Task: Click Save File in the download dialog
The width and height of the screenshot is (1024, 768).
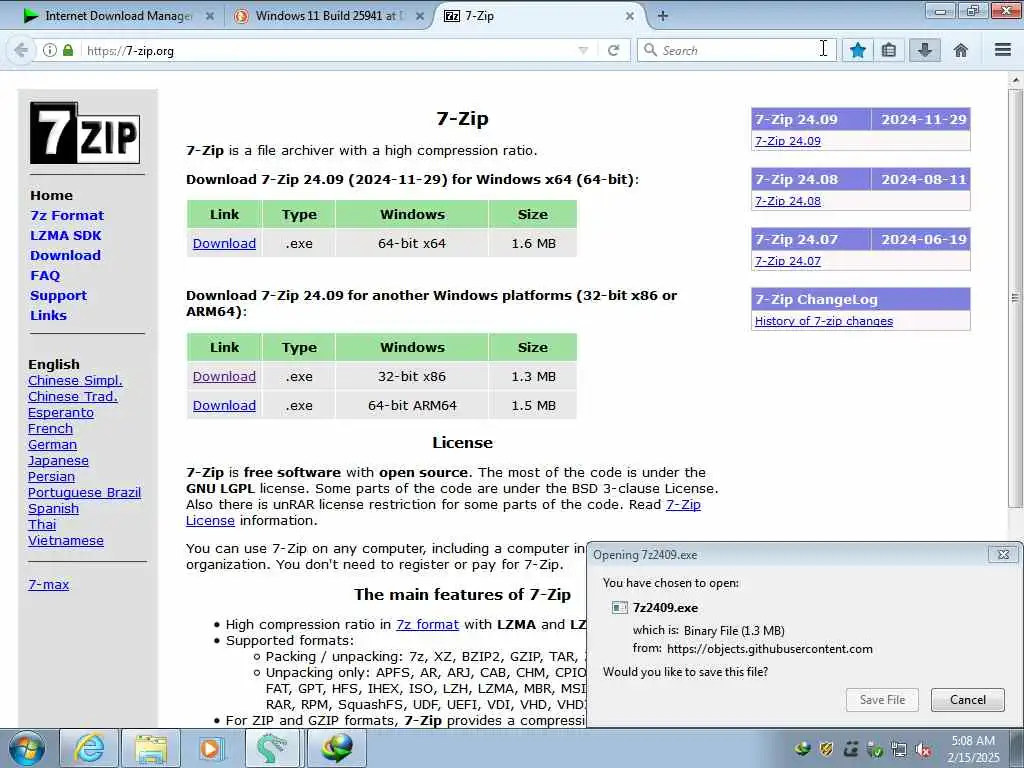Action: (x=882, y=700)
